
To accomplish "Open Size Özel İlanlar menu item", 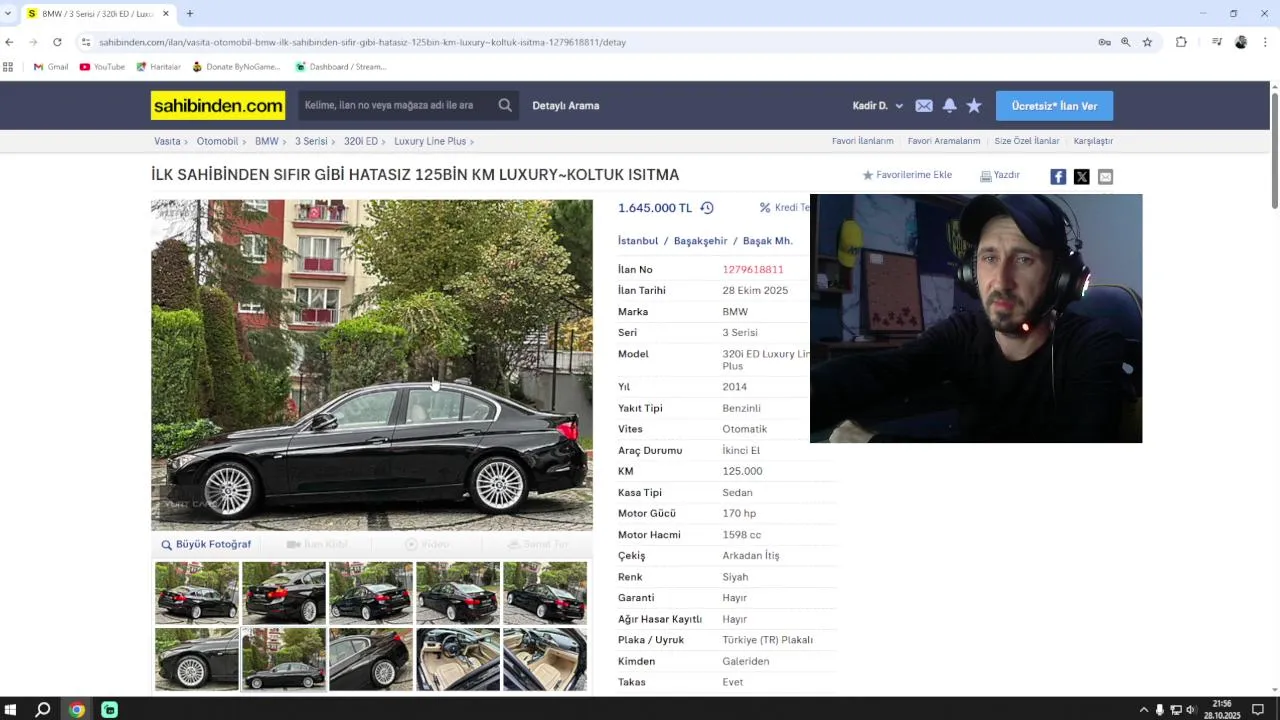I will [x=1027, y=141].
